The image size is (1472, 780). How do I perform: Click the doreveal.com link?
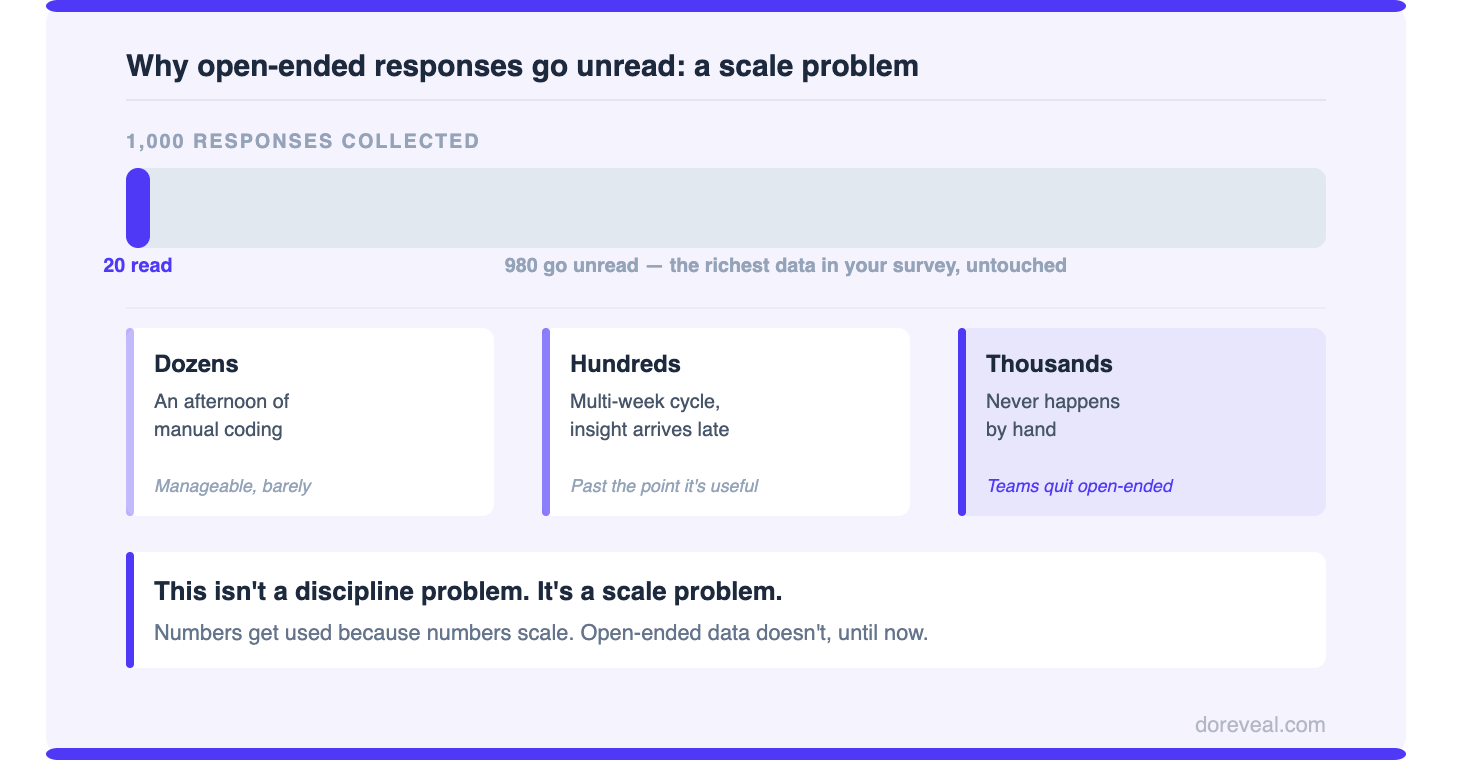point(1260,725)
